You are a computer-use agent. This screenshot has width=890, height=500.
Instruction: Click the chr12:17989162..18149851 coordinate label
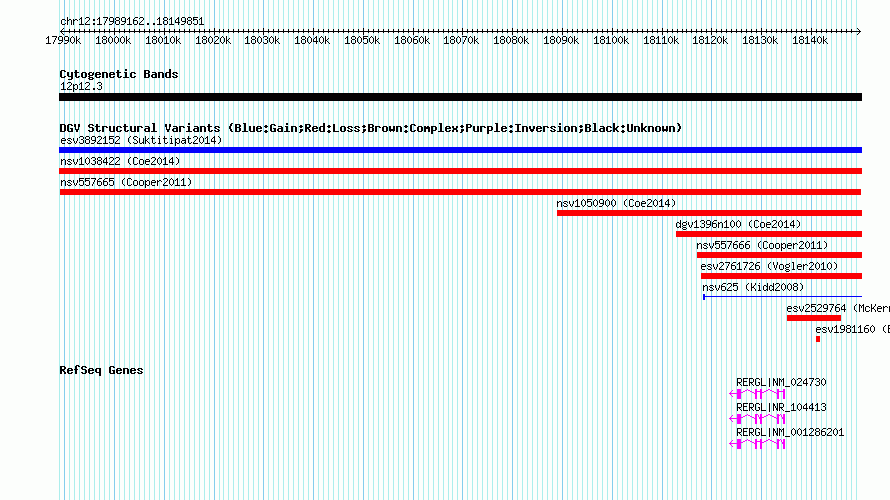click(132, 21)
